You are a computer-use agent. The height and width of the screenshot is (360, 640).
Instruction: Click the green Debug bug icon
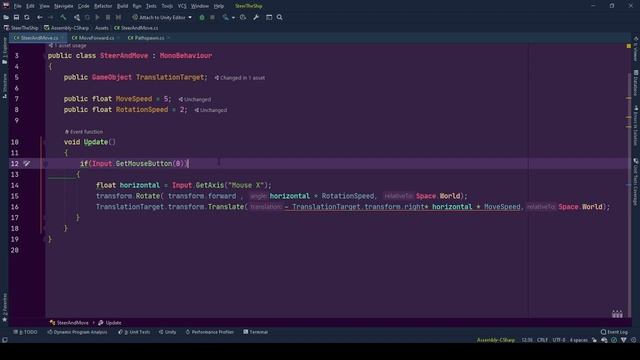202,18
